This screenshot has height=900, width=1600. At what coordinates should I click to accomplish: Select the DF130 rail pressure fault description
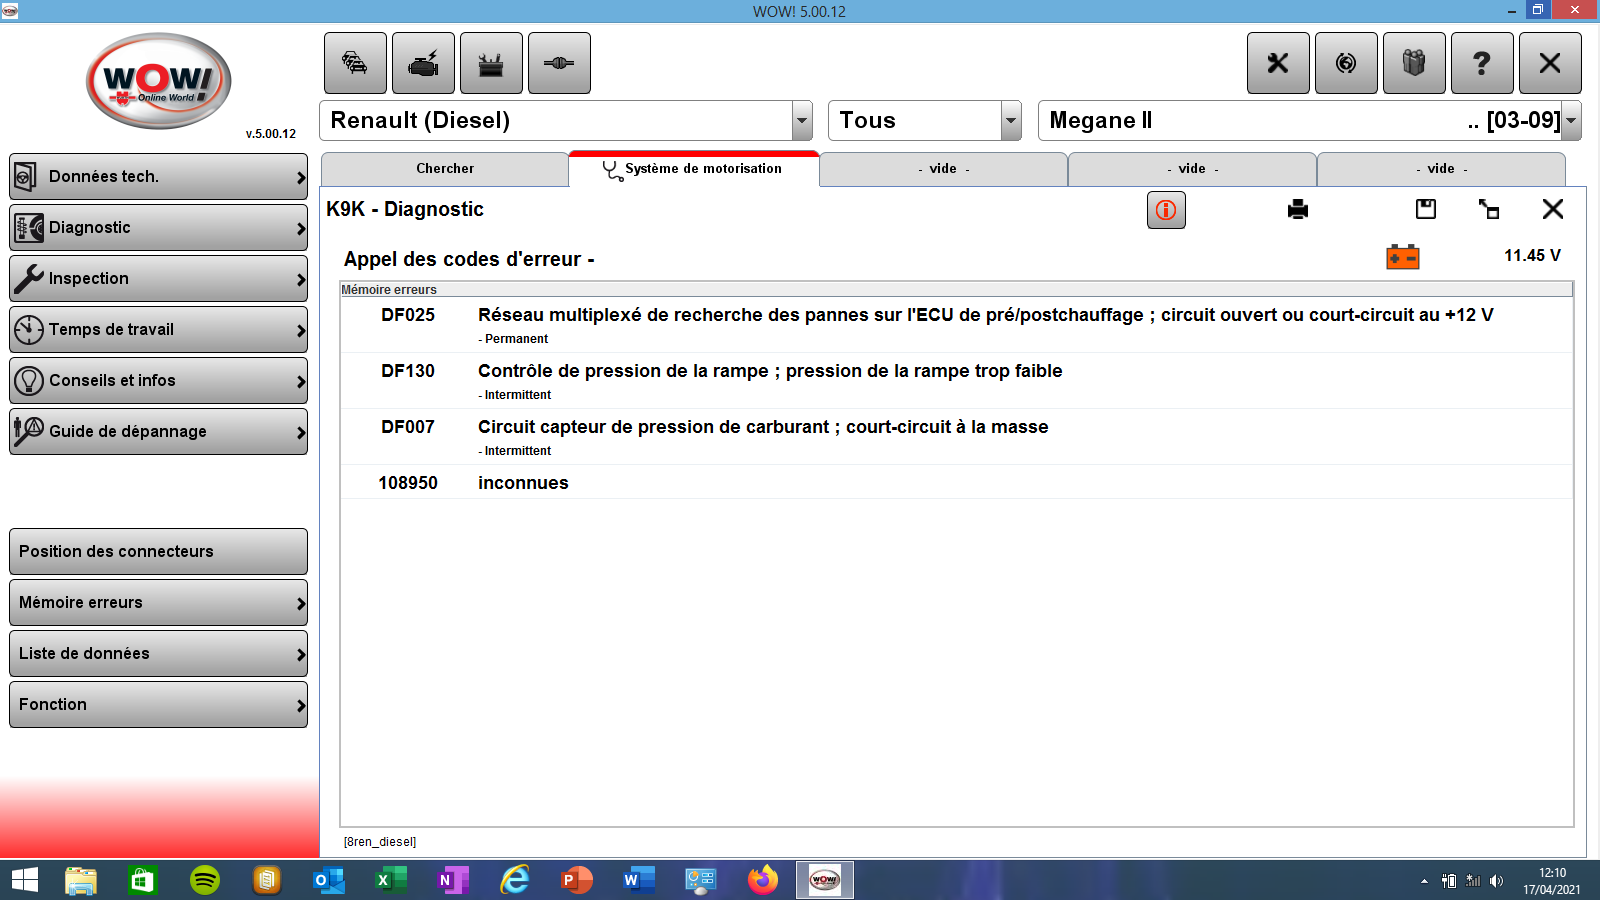coord(770,371)
